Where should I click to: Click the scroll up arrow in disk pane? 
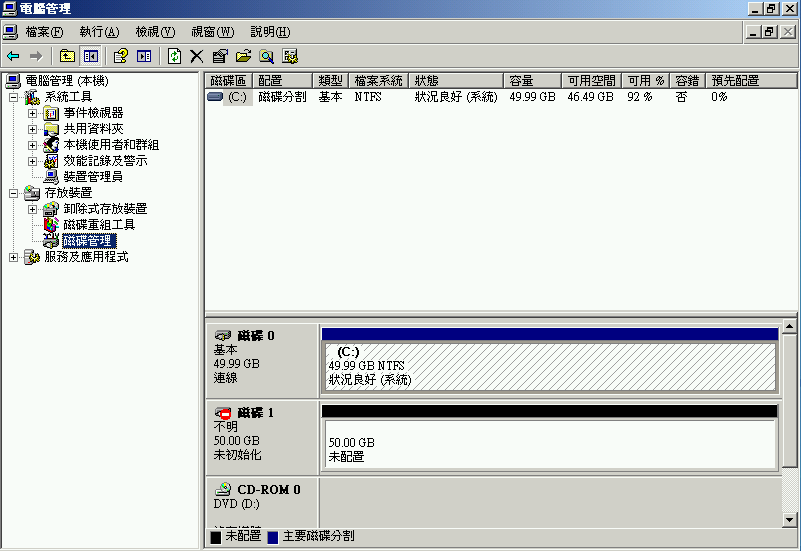[x=789, y=326]
